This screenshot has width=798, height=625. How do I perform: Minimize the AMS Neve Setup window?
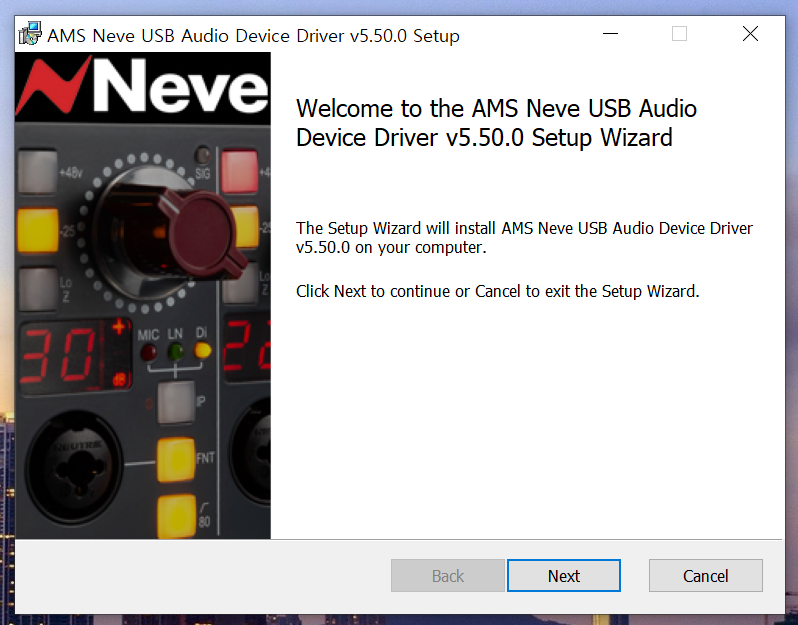(x=610, y=34)
